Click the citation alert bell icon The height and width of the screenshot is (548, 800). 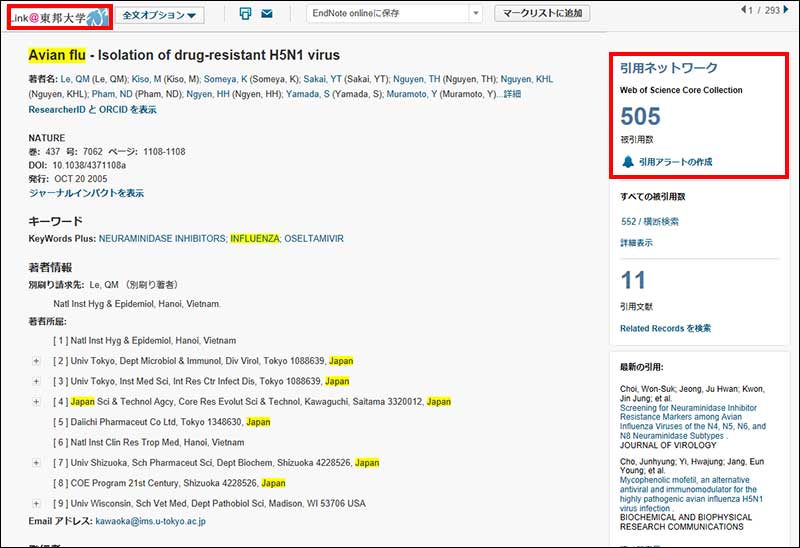coord(628,162)
